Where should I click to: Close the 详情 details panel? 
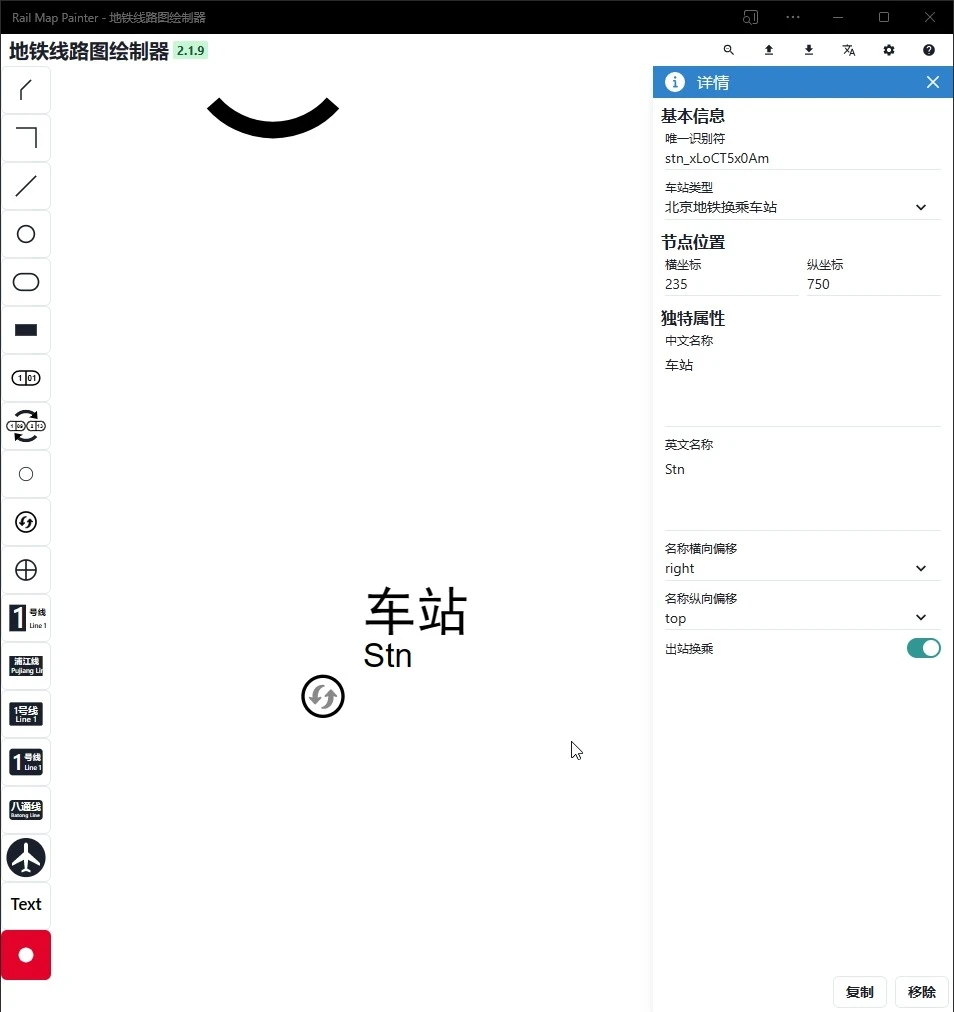933,82
